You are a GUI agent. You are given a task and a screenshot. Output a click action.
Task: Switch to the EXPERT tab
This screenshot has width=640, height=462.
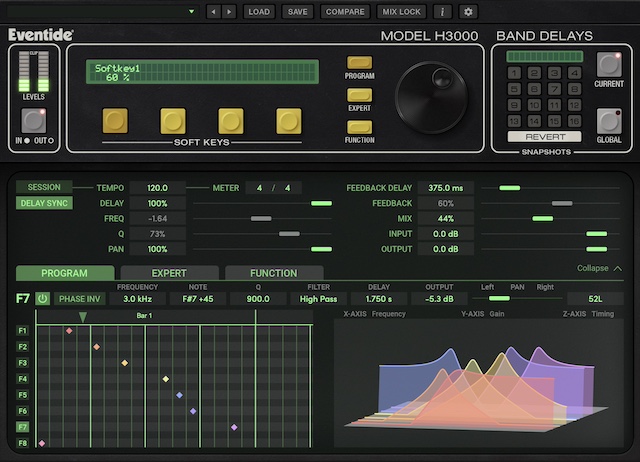click(x=169, y=272)
